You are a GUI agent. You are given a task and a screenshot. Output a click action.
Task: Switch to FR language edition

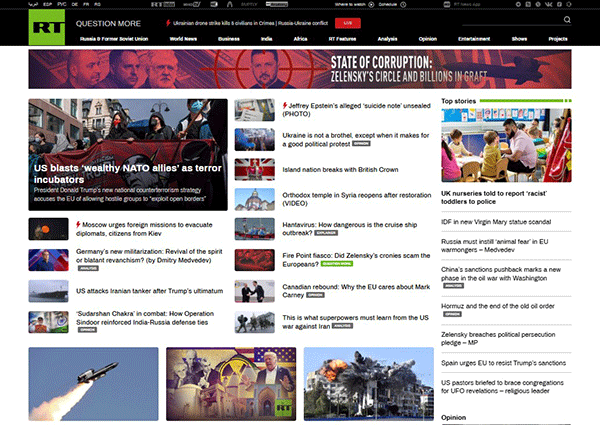point(86,4)
